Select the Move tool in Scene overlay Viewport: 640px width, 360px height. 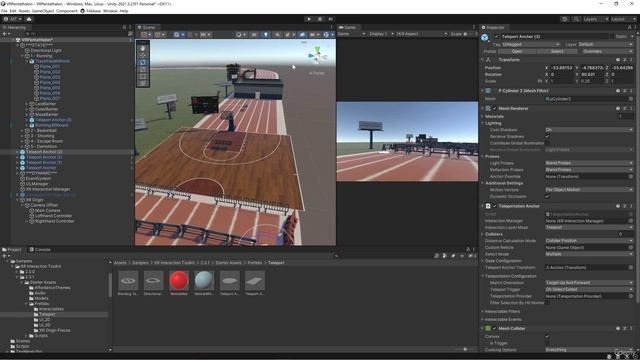pos(143,55)
